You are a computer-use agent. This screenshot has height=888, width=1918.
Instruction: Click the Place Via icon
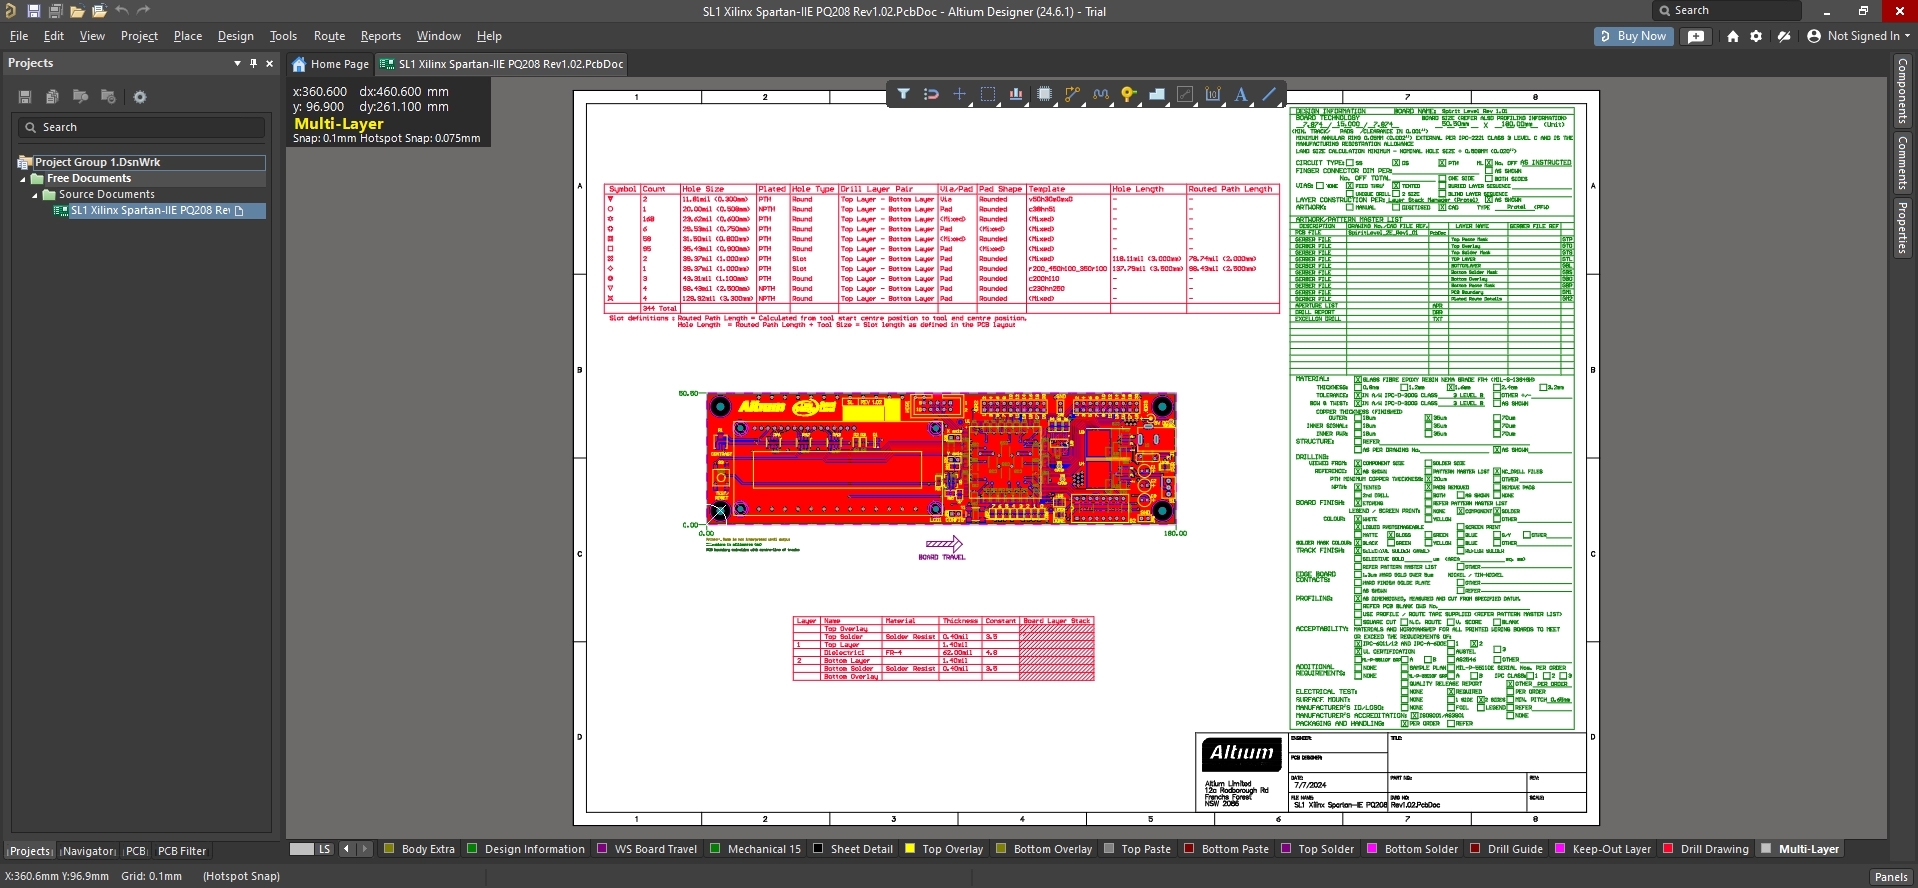(1128, 94)
